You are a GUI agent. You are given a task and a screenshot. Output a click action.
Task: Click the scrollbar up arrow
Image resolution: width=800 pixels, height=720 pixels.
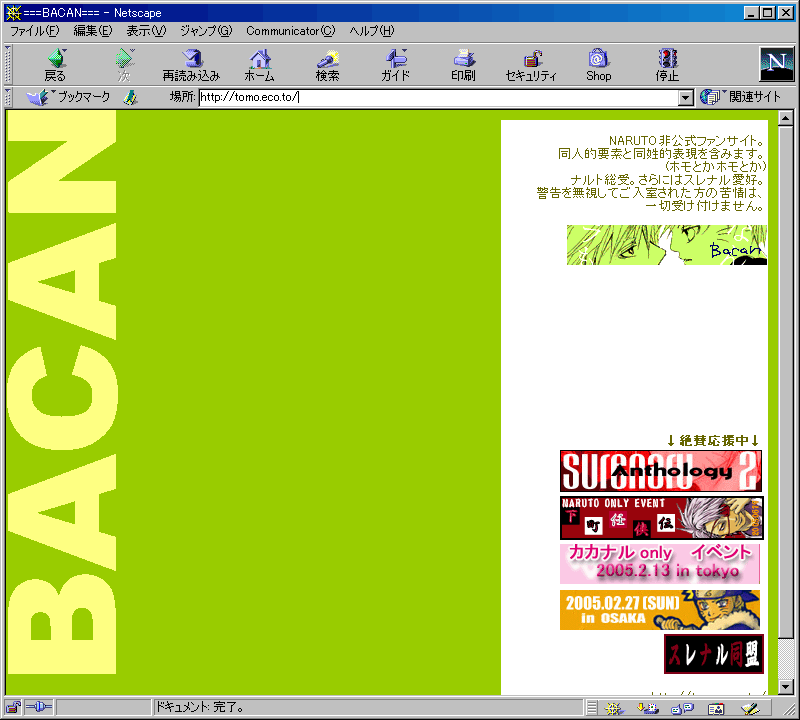tap(786, 118)
